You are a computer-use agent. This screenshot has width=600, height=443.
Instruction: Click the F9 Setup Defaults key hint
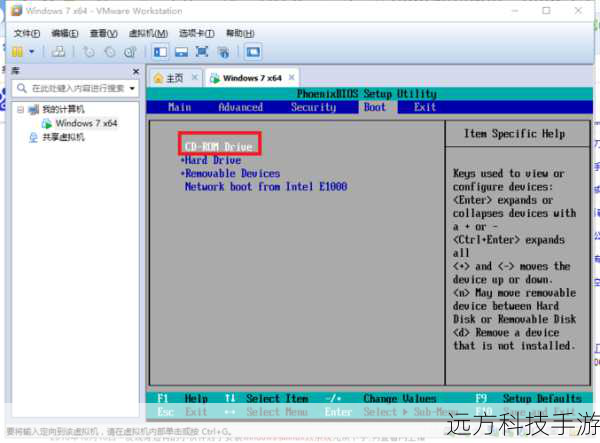click(x=528, y=399)
